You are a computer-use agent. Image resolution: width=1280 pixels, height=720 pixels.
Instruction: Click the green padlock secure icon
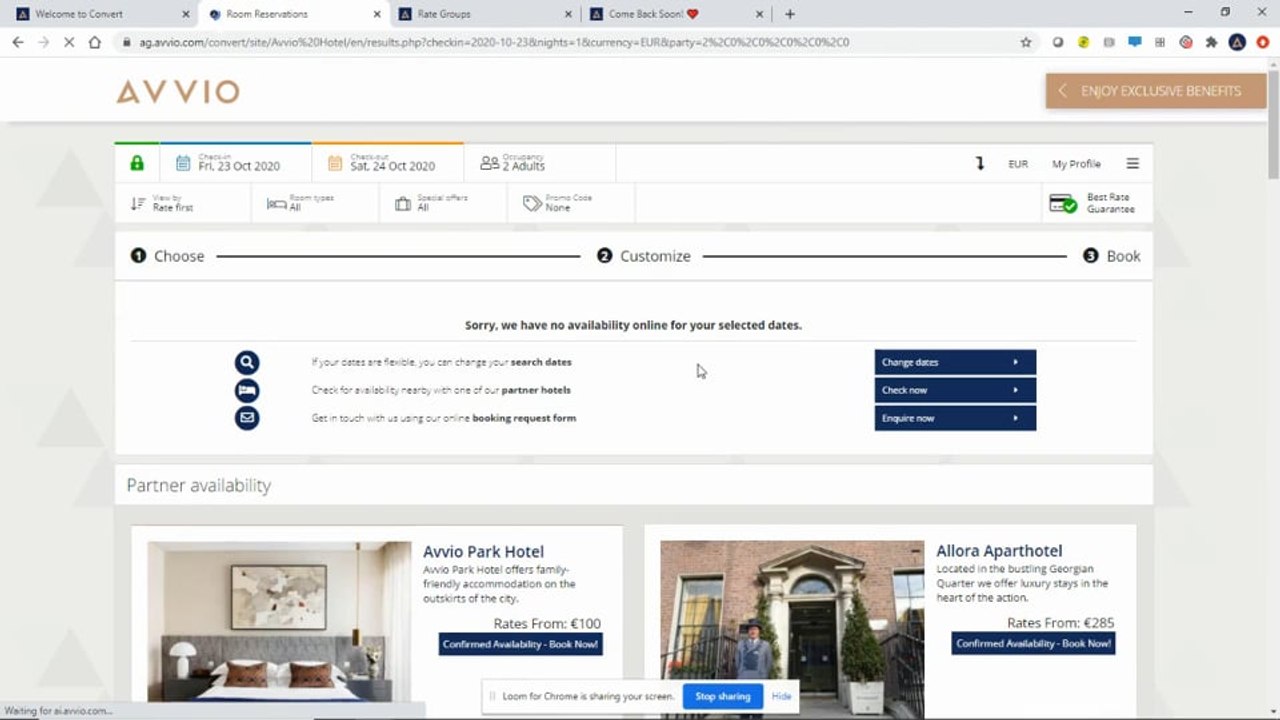point(137,163)
